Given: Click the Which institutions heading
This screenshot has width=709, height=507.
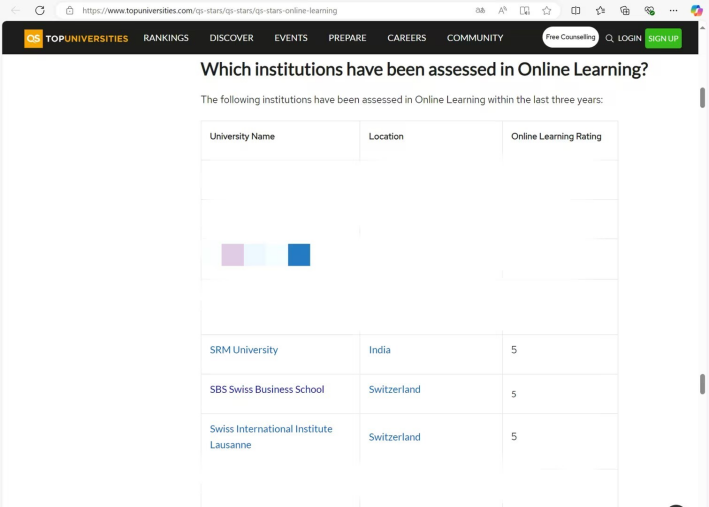Looking at the screenshot, I should [424, 69].
